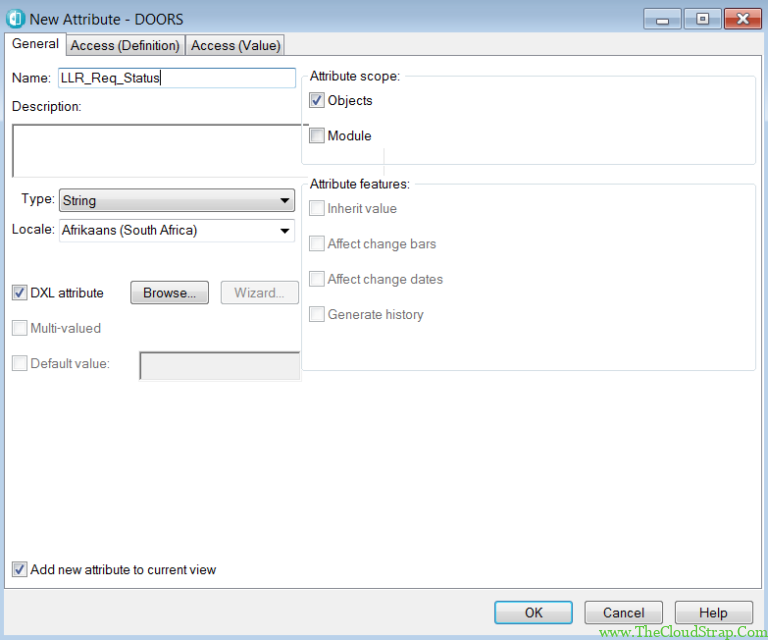Image resolution: width=768 pixels, height=640 pixels.
Task: Cancel the New Attribute dialog
Action: coord(623,613)
